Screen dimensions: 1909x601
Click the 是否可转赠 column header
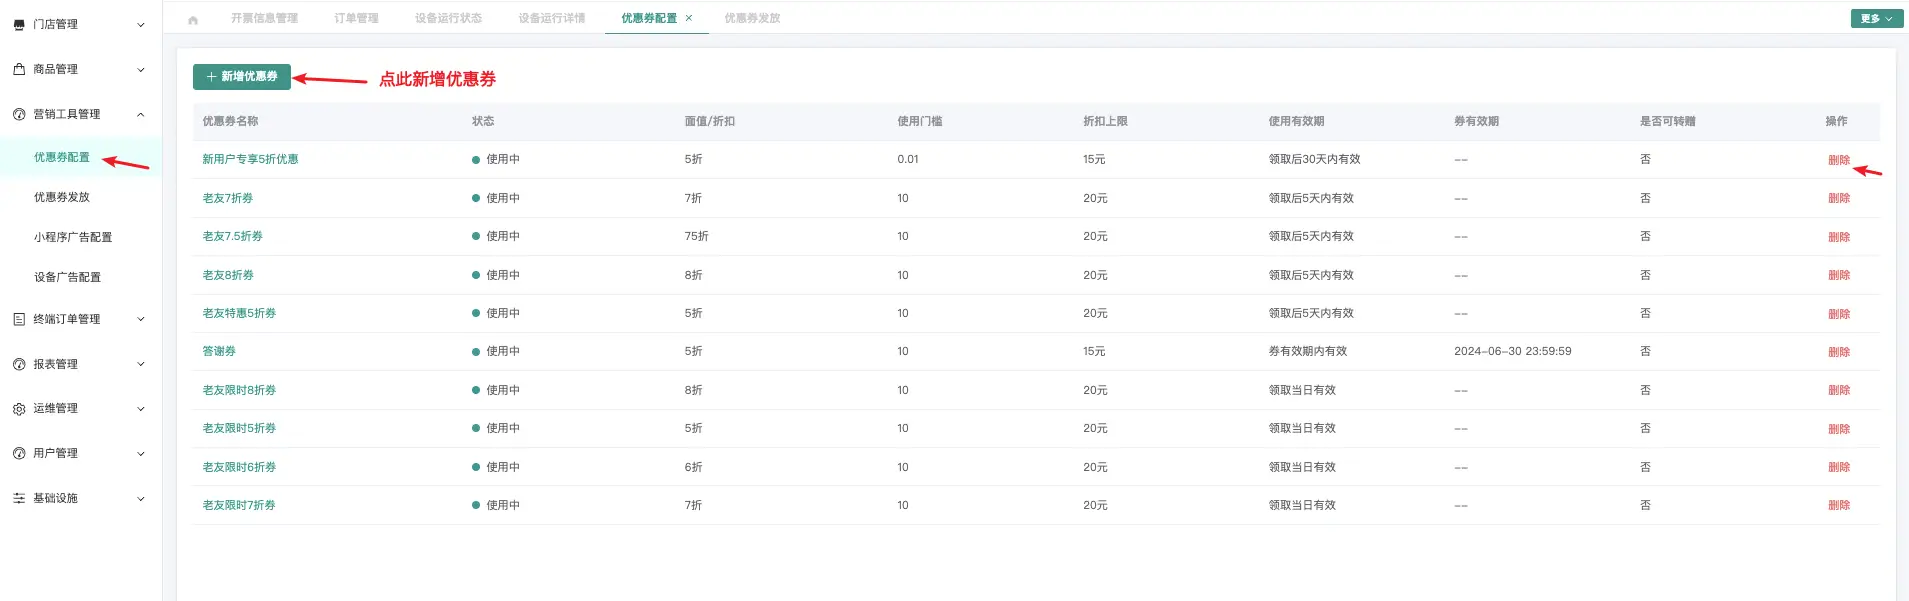coord(1667,121)
